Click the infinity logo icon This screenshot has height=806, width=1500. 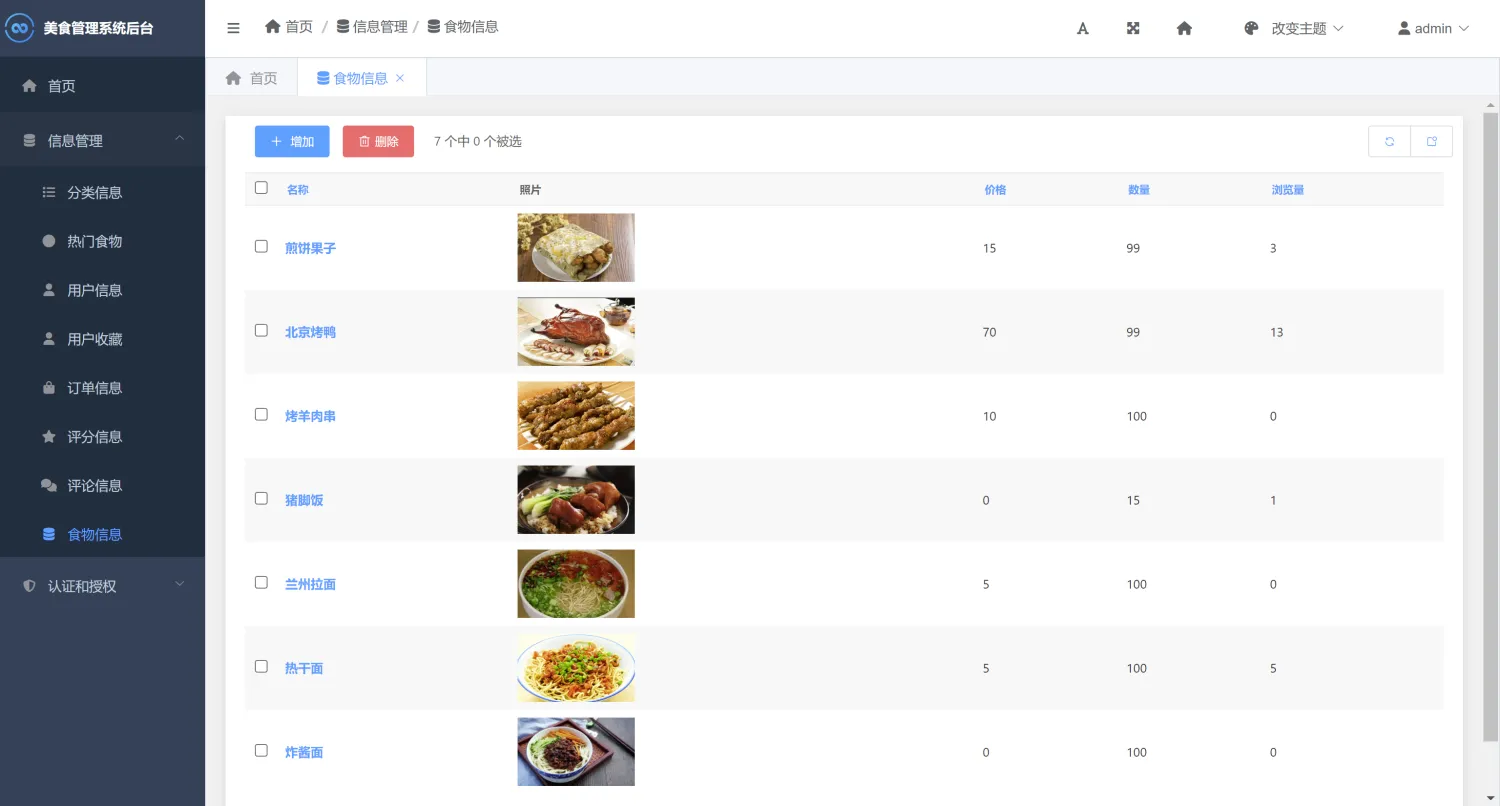coord(20,28)
